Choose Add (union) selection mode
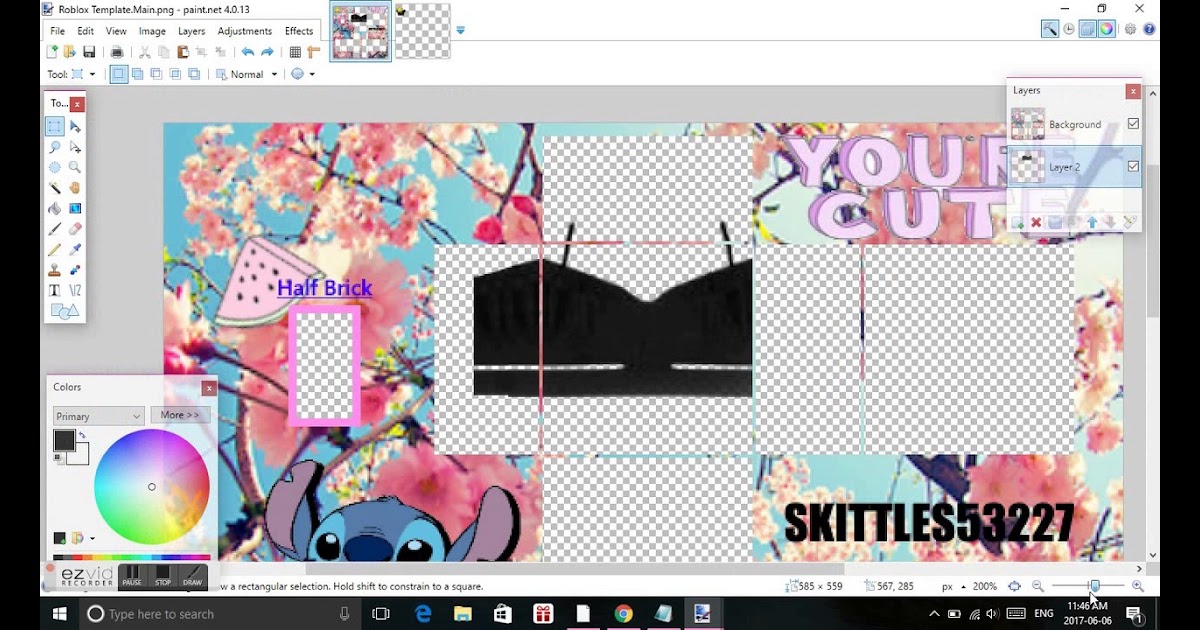This screenshot has width=1200, height=630. point(138,74)
